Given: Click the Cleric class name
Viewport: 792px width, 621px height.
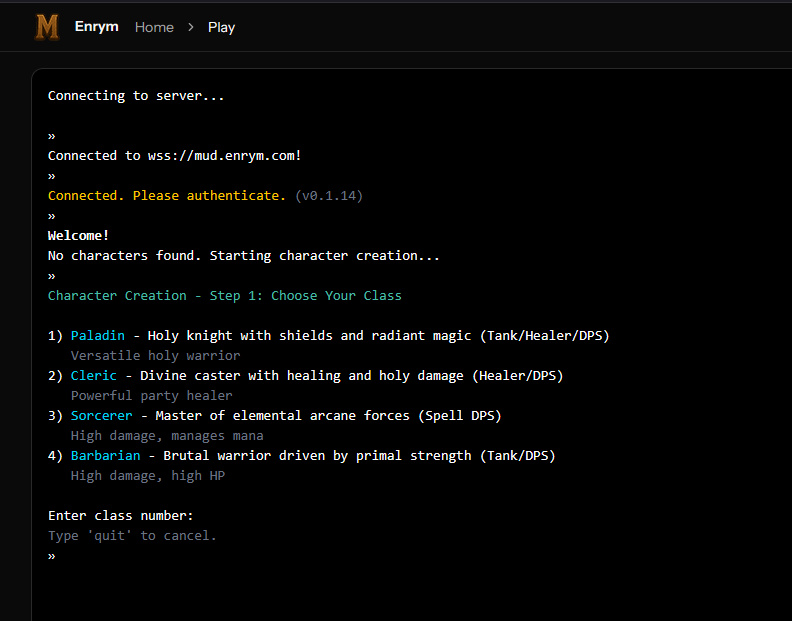Looking at the screenshot, I should pos(94,376).
